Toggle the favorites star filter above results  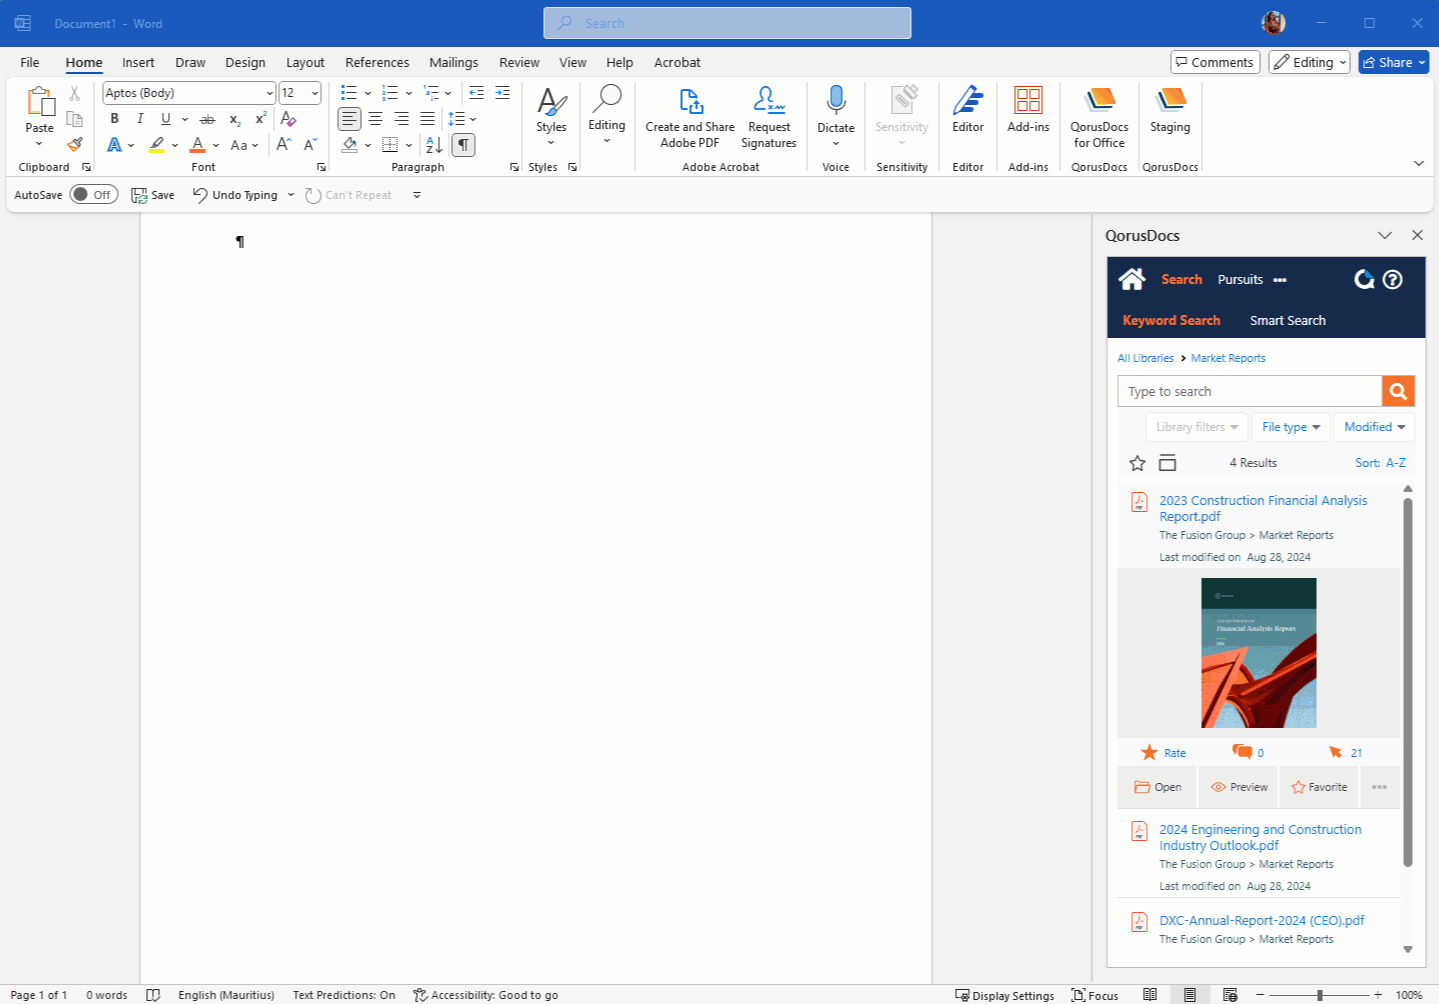pyautogui.click(x=1137, y=463)
